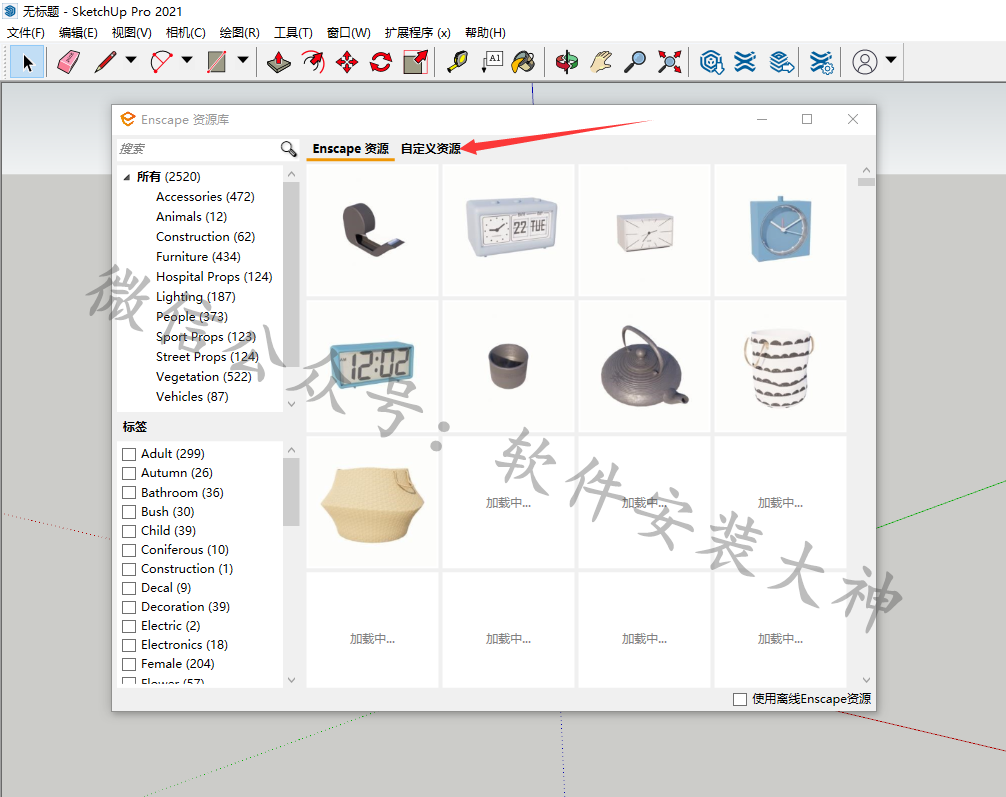Select the cast iron teapot thumbnail
Image resolution: width=1006 pixels, height=797 pixels.
(644, 366)
